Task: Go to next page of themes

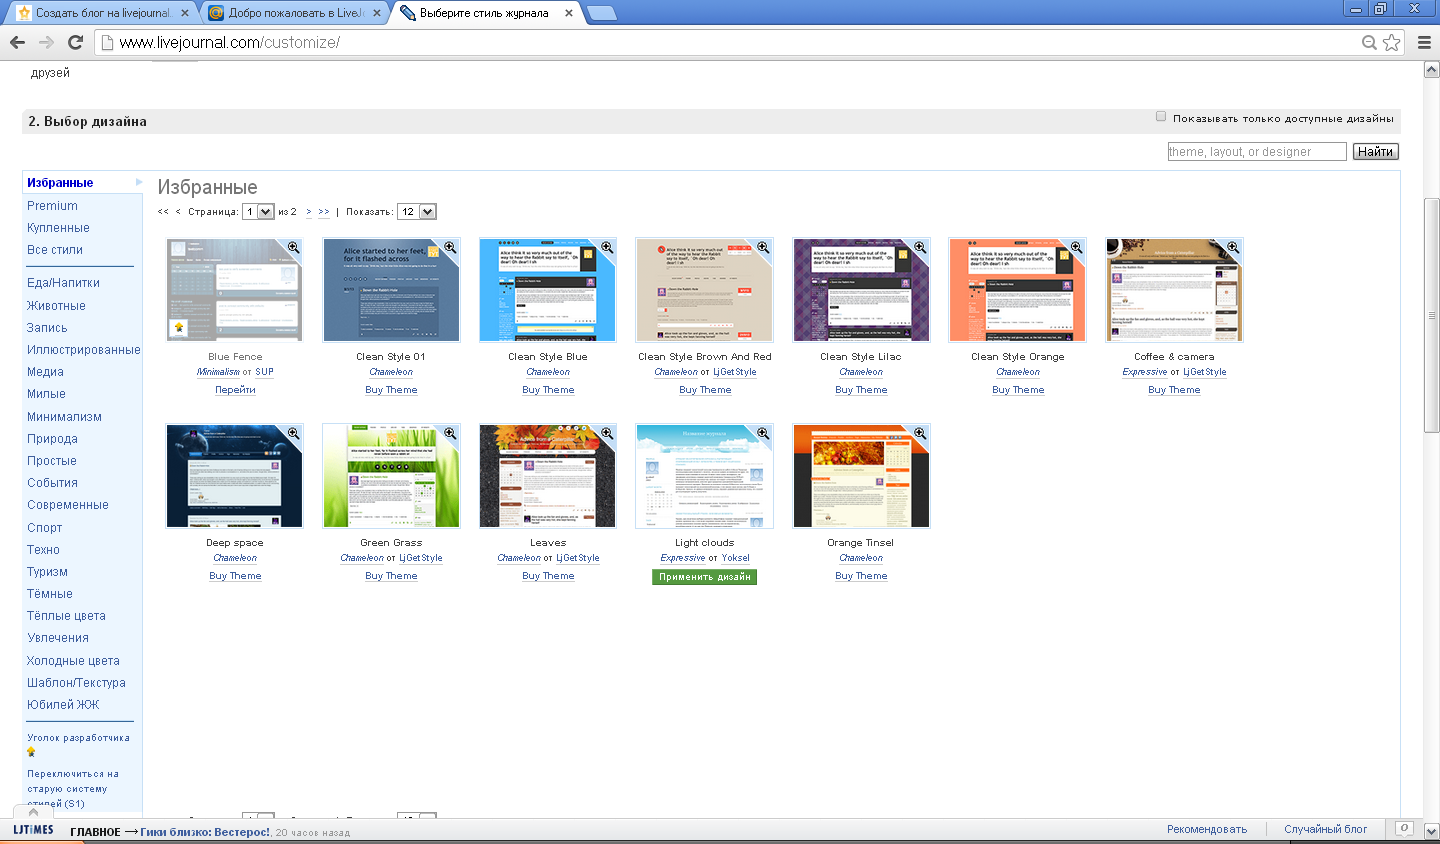Action: [x=309, y=212]
